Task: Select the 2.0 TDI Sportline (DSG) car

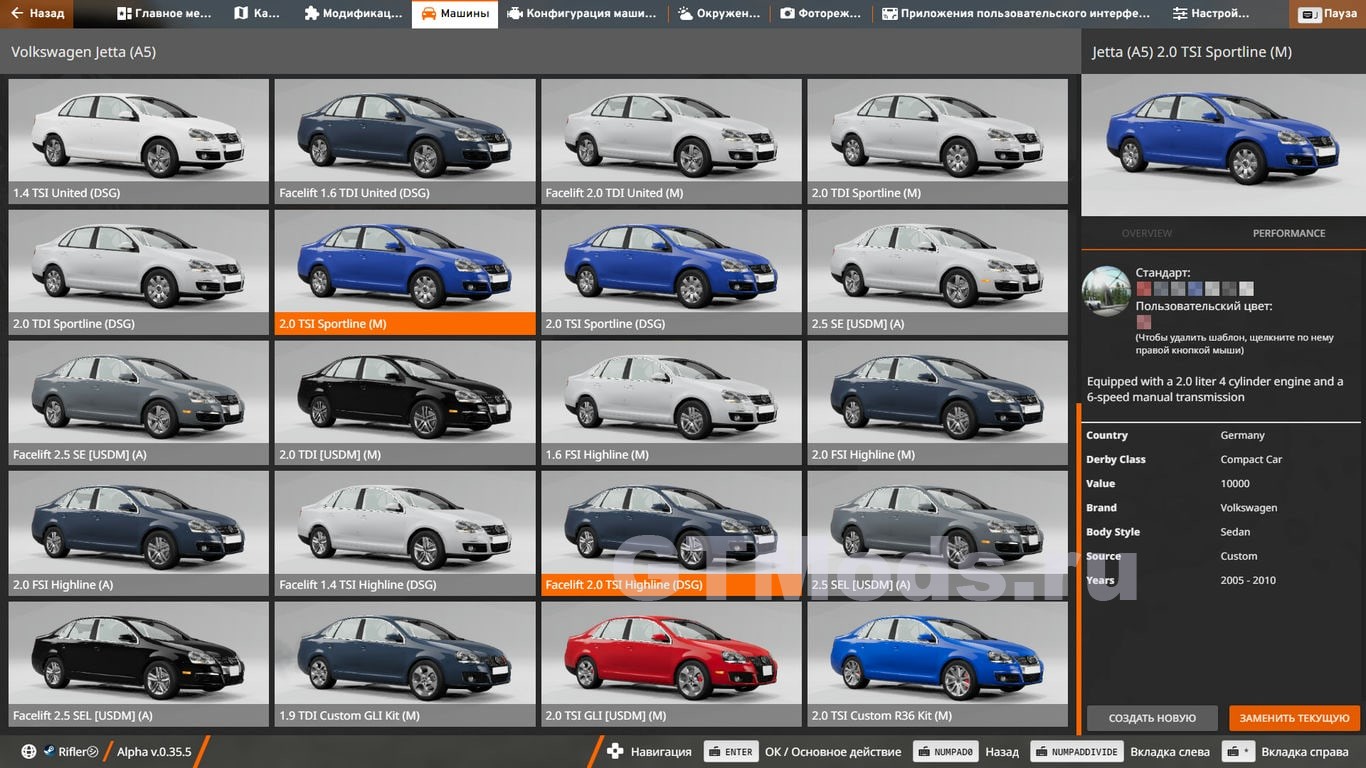Action: 139,272
